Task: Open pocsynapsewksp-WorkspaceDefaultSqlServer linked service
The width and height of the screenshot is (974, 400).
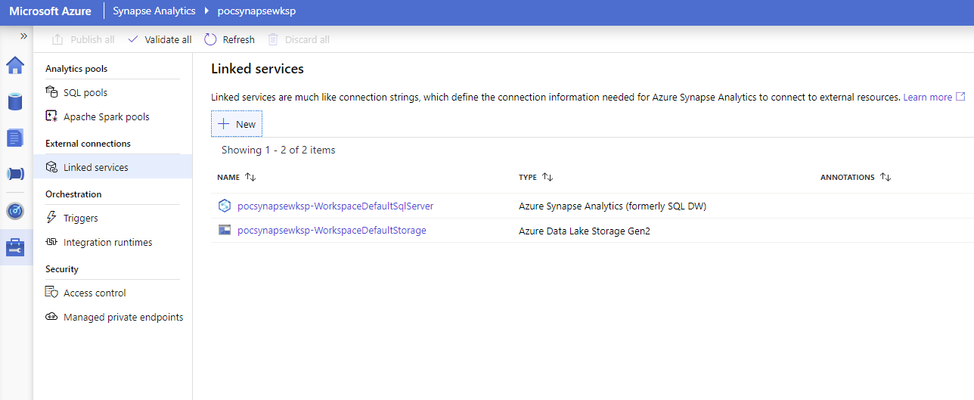Action: (335, 206)
